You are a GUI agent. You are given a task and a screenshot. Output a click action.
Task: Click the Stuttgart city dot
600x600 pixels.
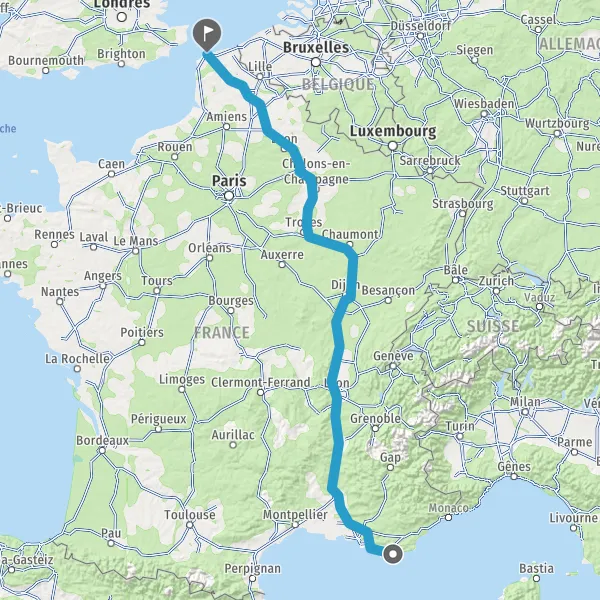coord(525,201)
